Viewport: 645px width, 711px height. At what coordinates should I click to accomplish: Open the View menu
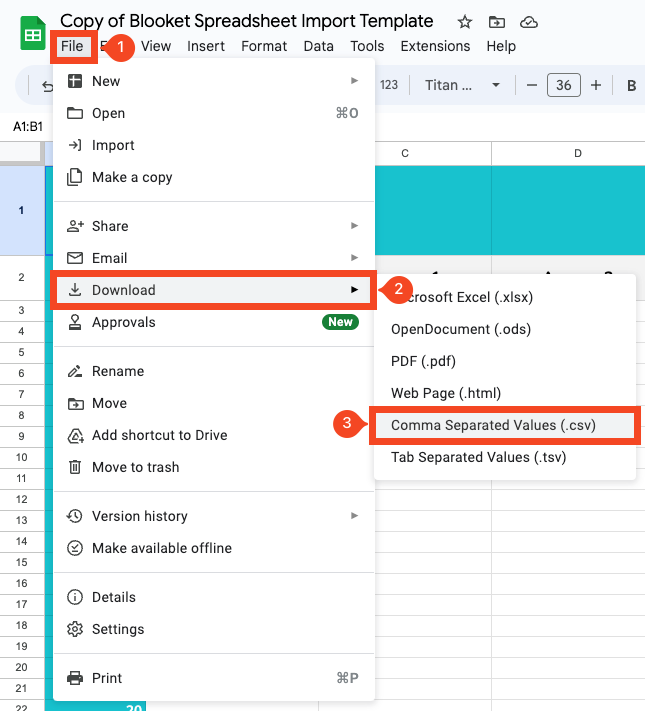[x=156, y=46]
